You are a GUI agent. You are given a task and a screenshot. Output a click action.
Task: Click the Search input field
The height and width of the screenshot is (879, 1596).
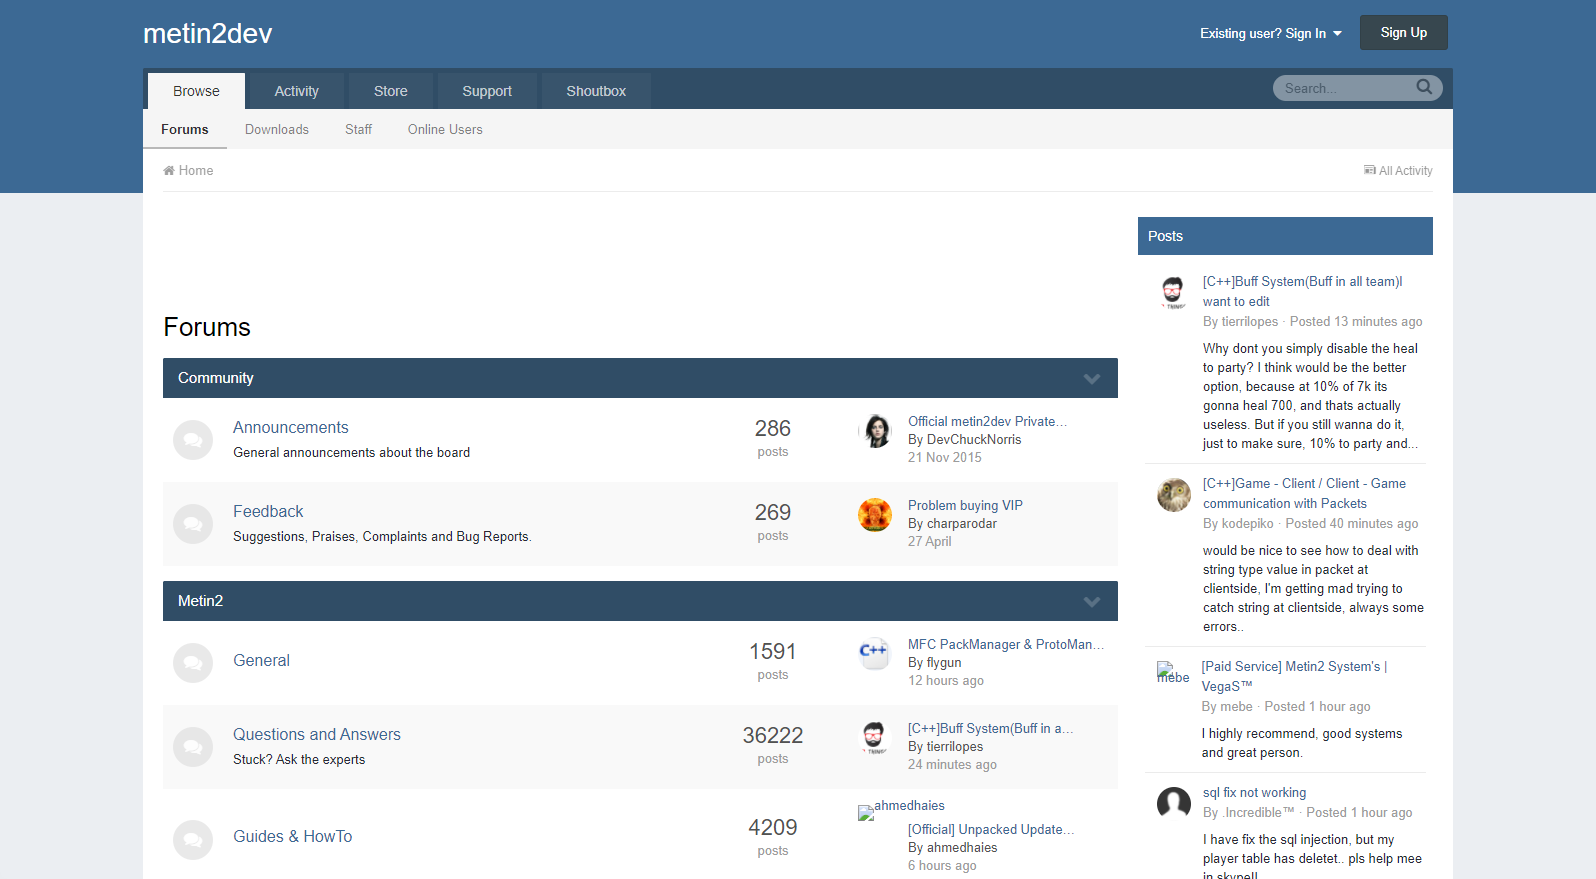[1347, 88]
